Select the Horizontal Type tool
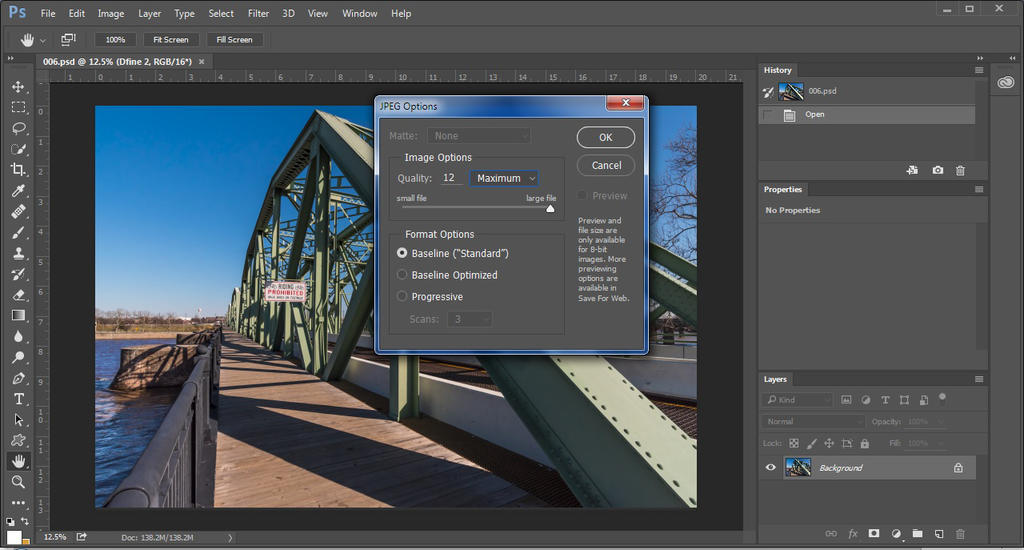This screenshot has height=550, width=1024. click(18, 399)
